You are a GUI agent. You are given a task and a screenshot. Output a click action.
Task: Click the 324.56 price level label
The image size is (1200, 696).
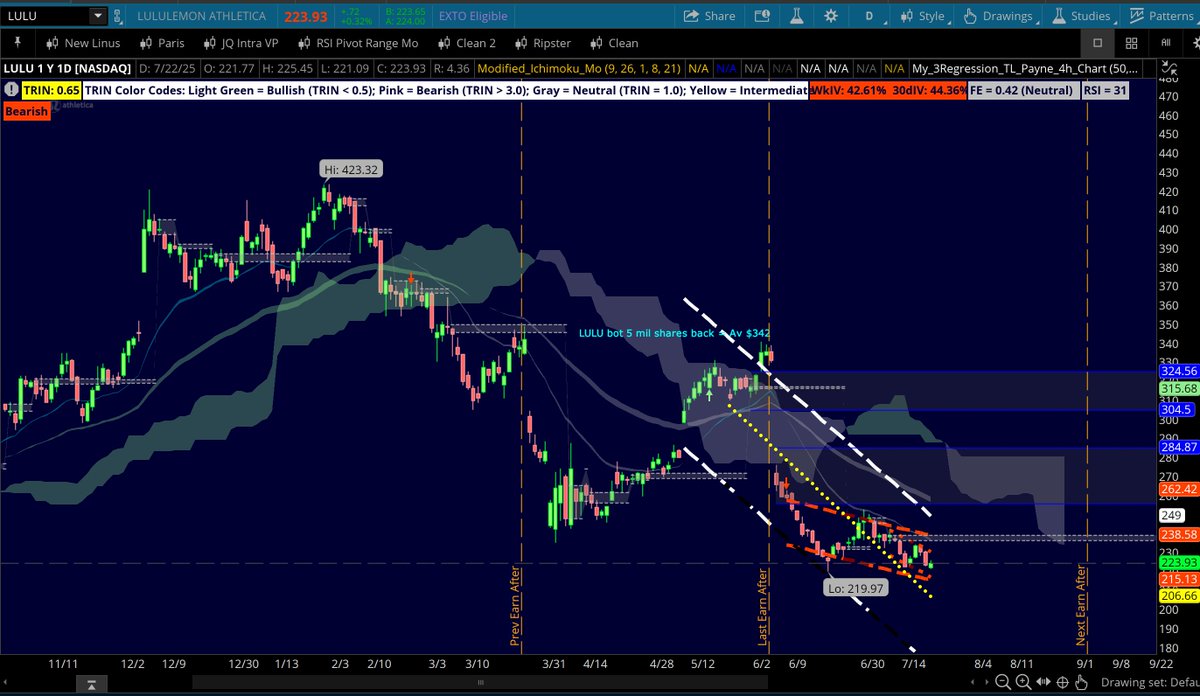(1180, 372)
